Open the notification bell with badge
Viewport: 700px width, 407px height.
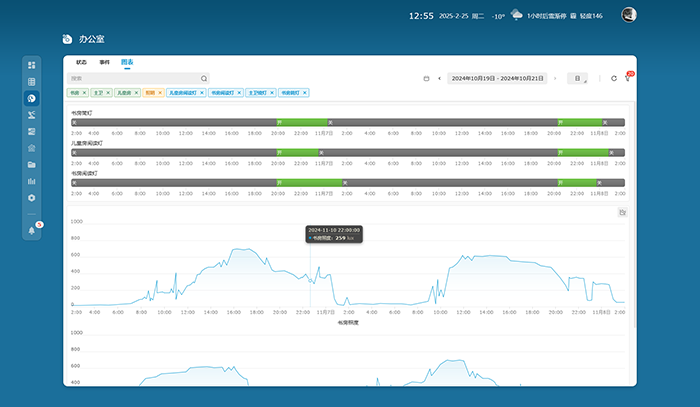(x=32, y=229)
